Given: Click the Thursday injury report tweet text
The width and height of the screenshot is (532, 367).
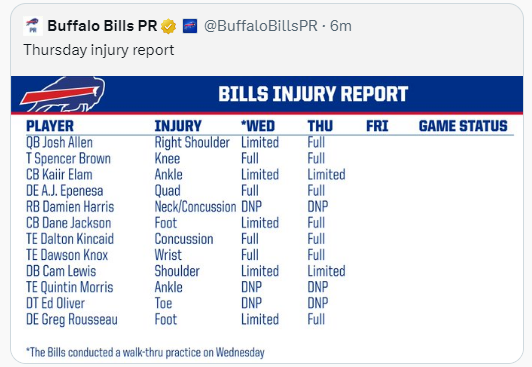Looking at the screenshot, I should point(99,50).
